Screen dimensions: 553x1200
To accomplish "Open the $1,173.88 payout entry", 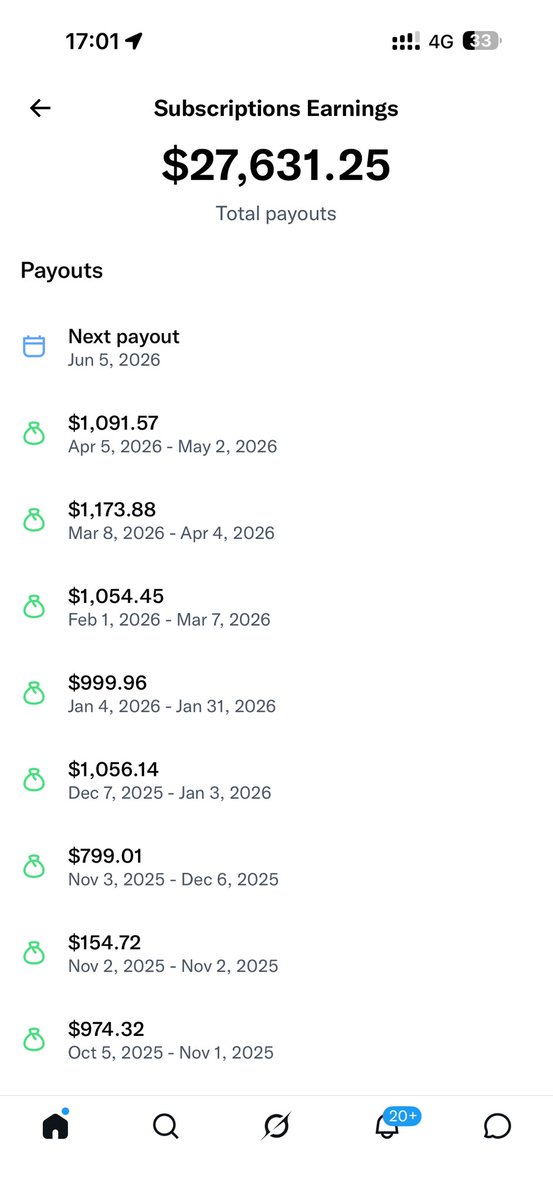I will (276, 520).
